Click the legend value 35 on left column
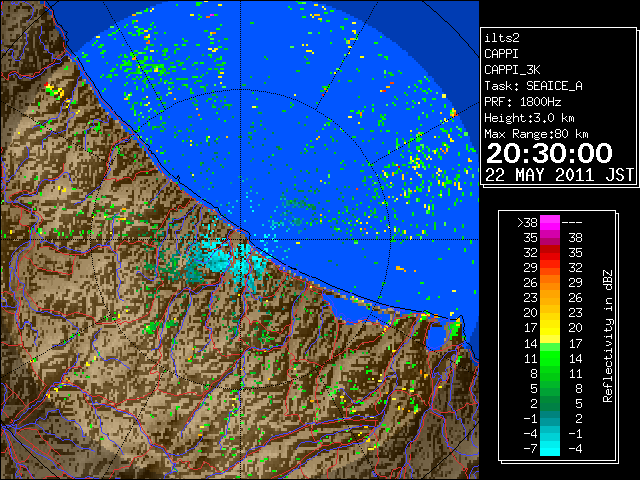The height and width of the screenshot is (480, 640). click(531, 238)
